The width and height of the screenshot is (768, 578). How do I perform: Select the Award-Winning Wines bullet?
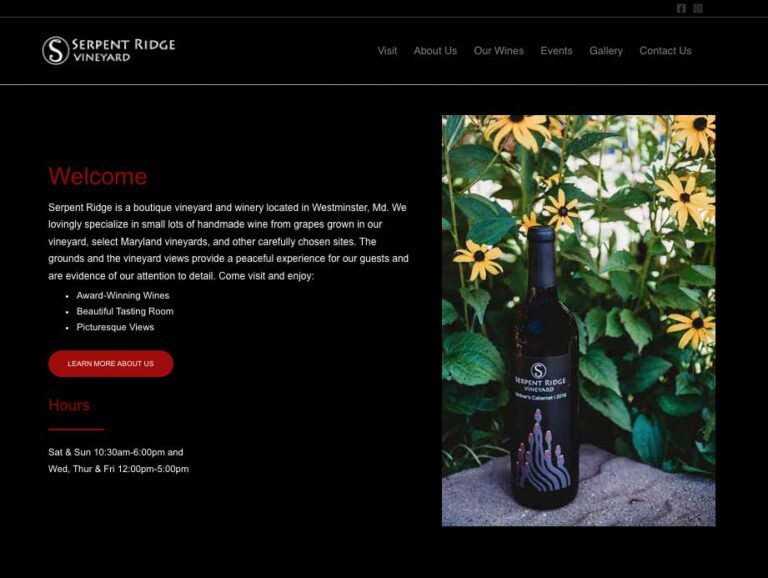pyautogui.click(x=122, y=295)
